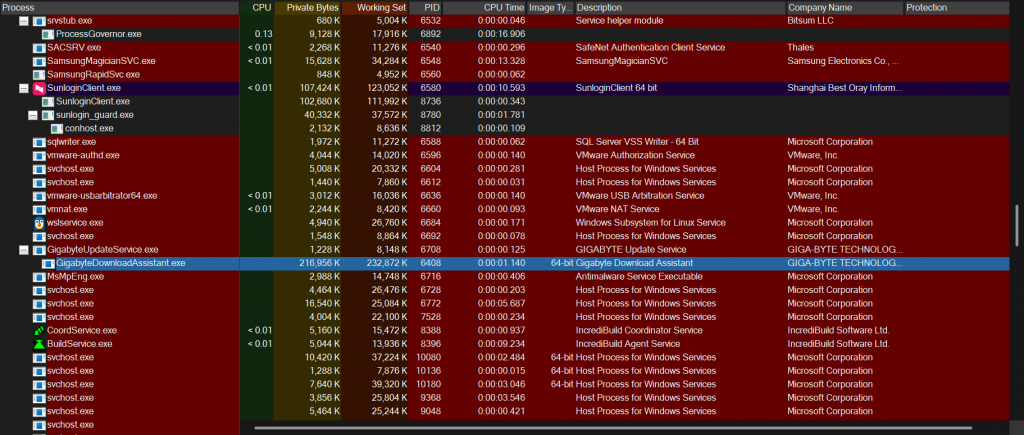Click the PID value 6580

click(431, 88)
